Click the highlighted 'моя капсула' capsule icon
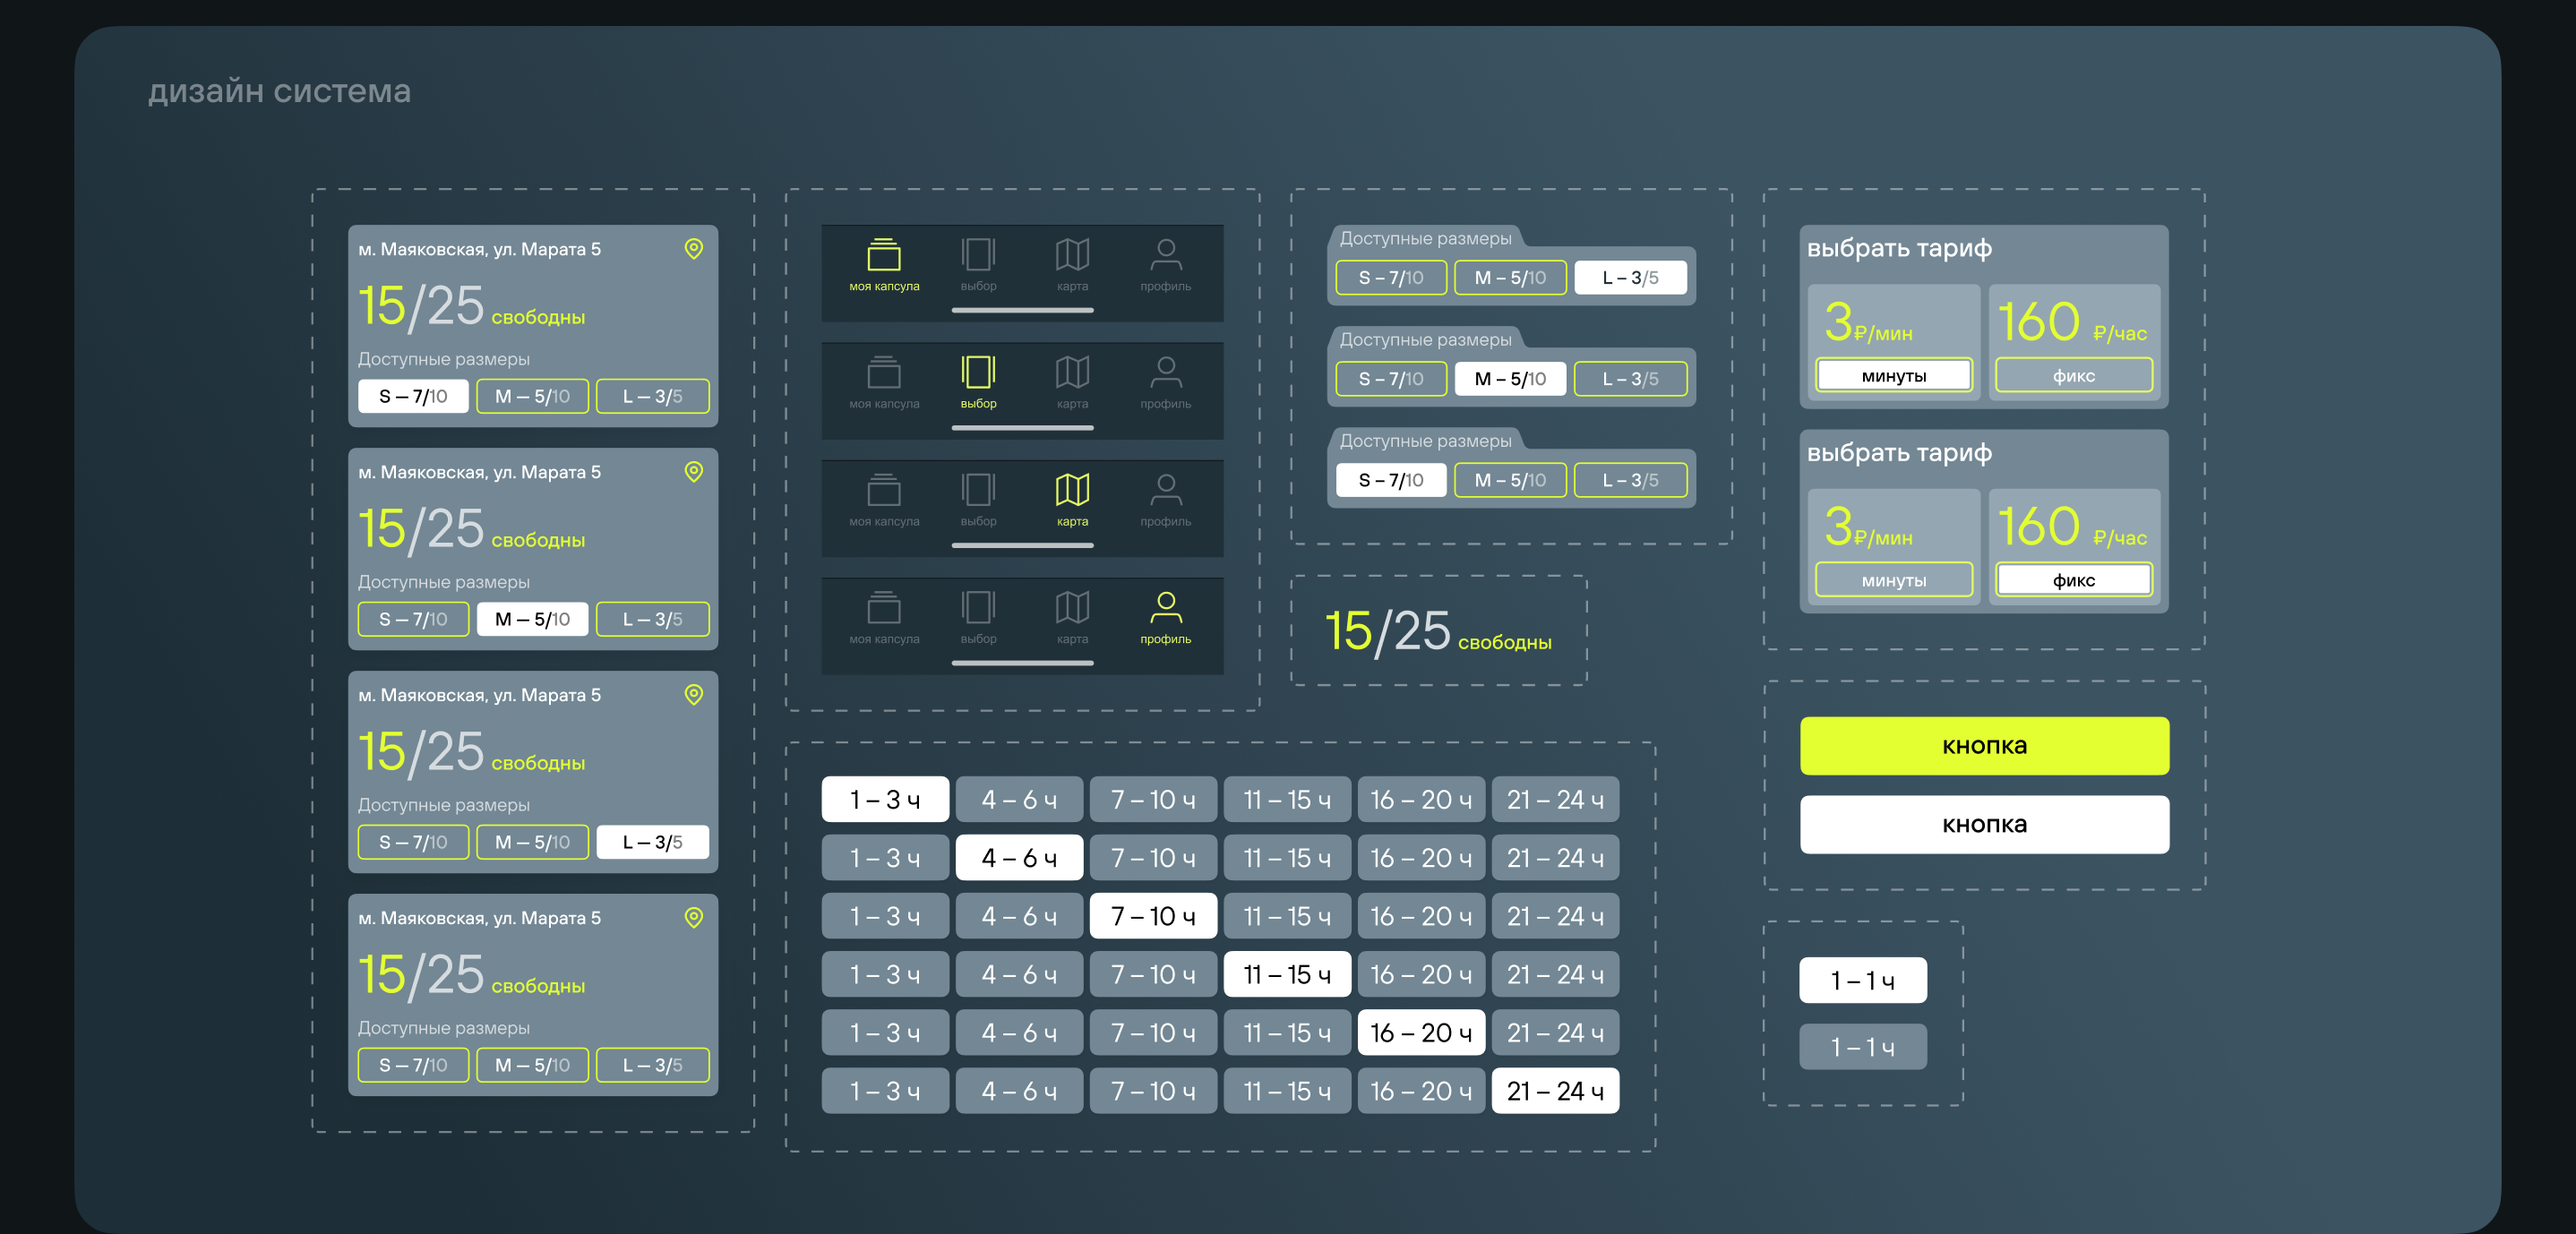Image resolution: width=2576 pixels, height=1234 pixels. 884,256
